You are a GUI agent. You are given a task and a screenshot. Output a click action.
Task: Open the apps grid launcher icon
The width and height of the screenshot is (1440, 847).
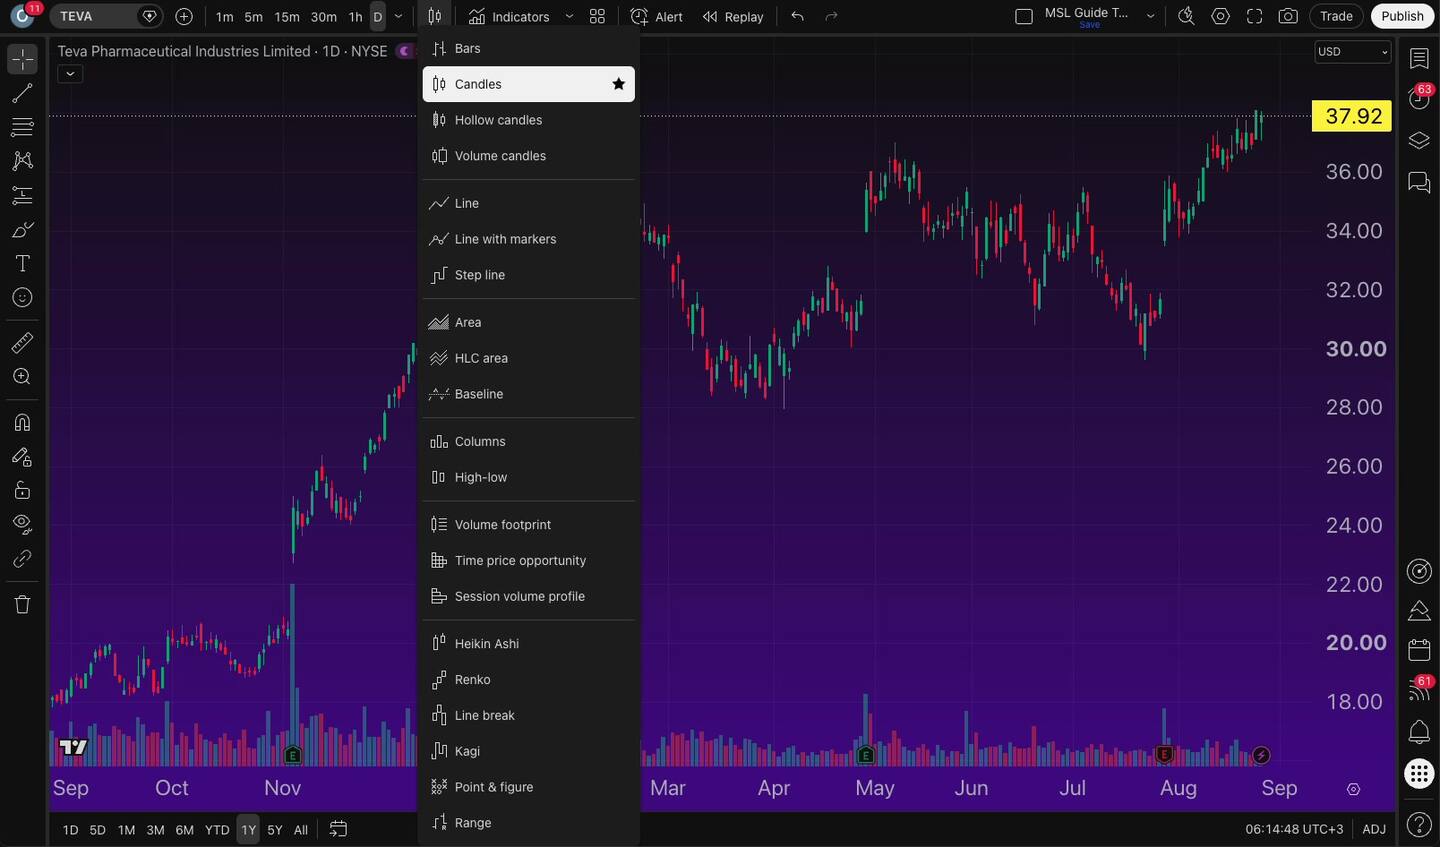point(1419,773)
